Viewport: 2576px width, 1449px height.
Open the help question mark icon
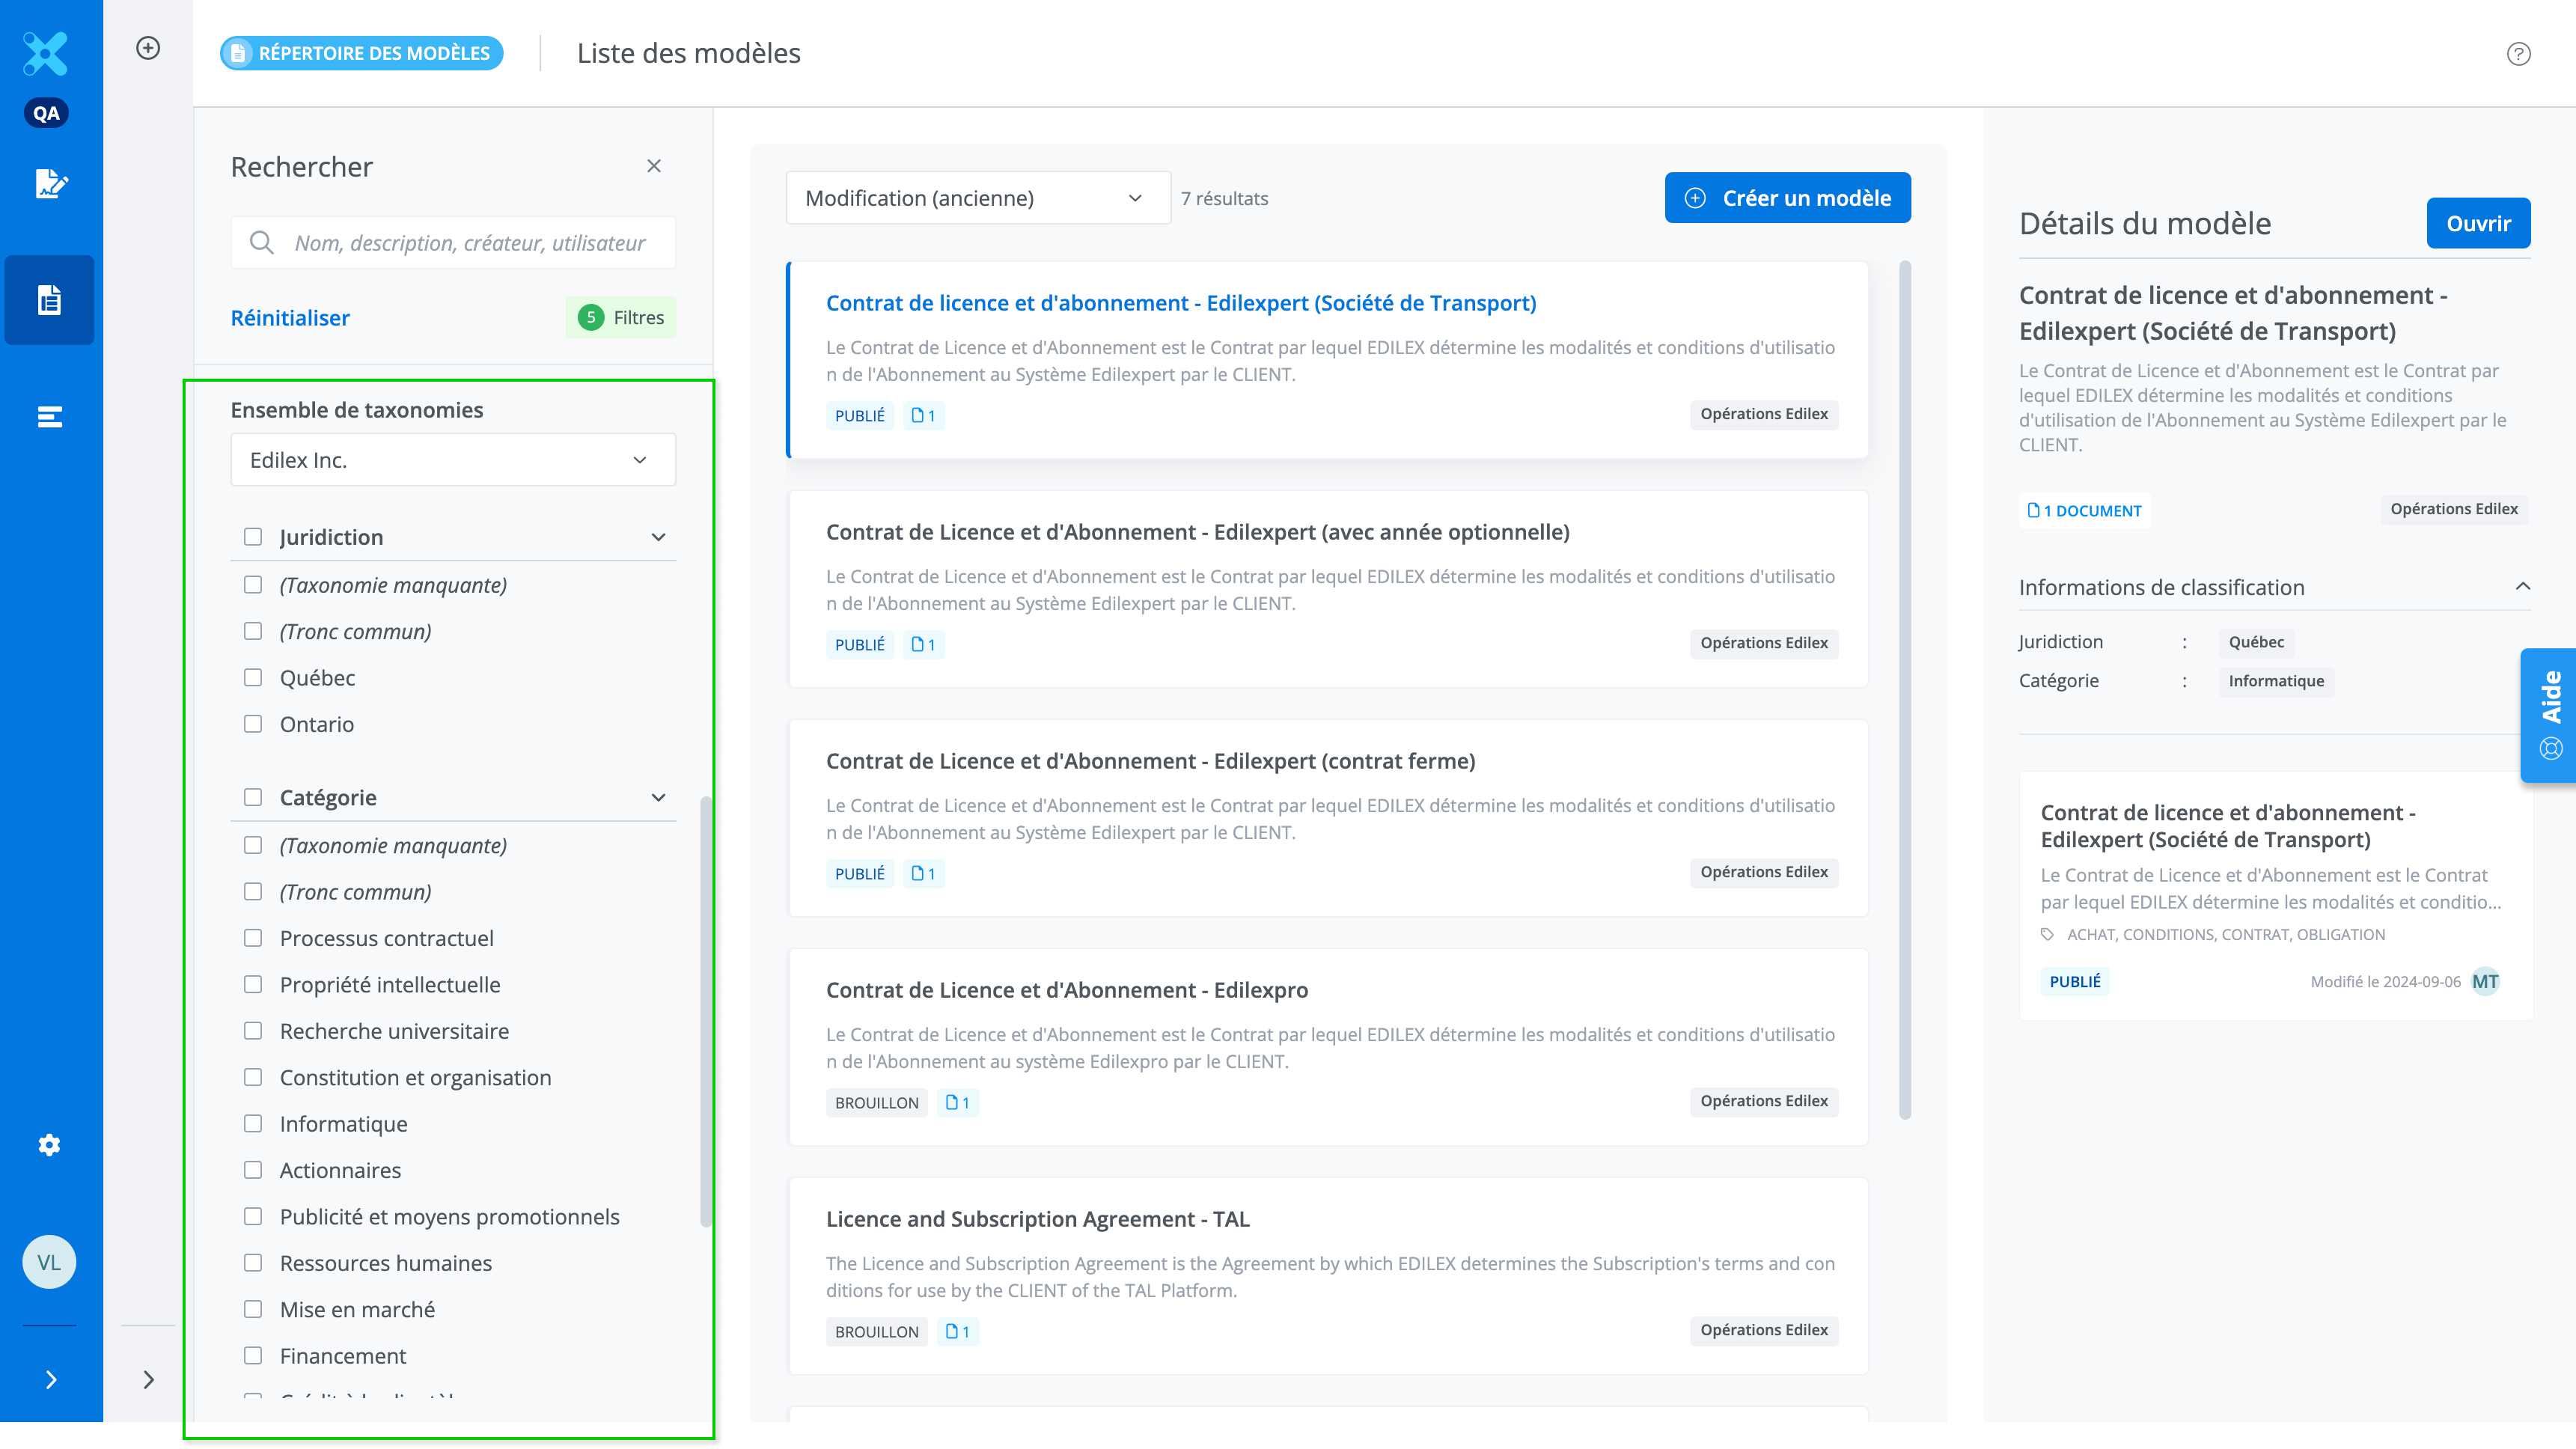[x=2518, y=54]
